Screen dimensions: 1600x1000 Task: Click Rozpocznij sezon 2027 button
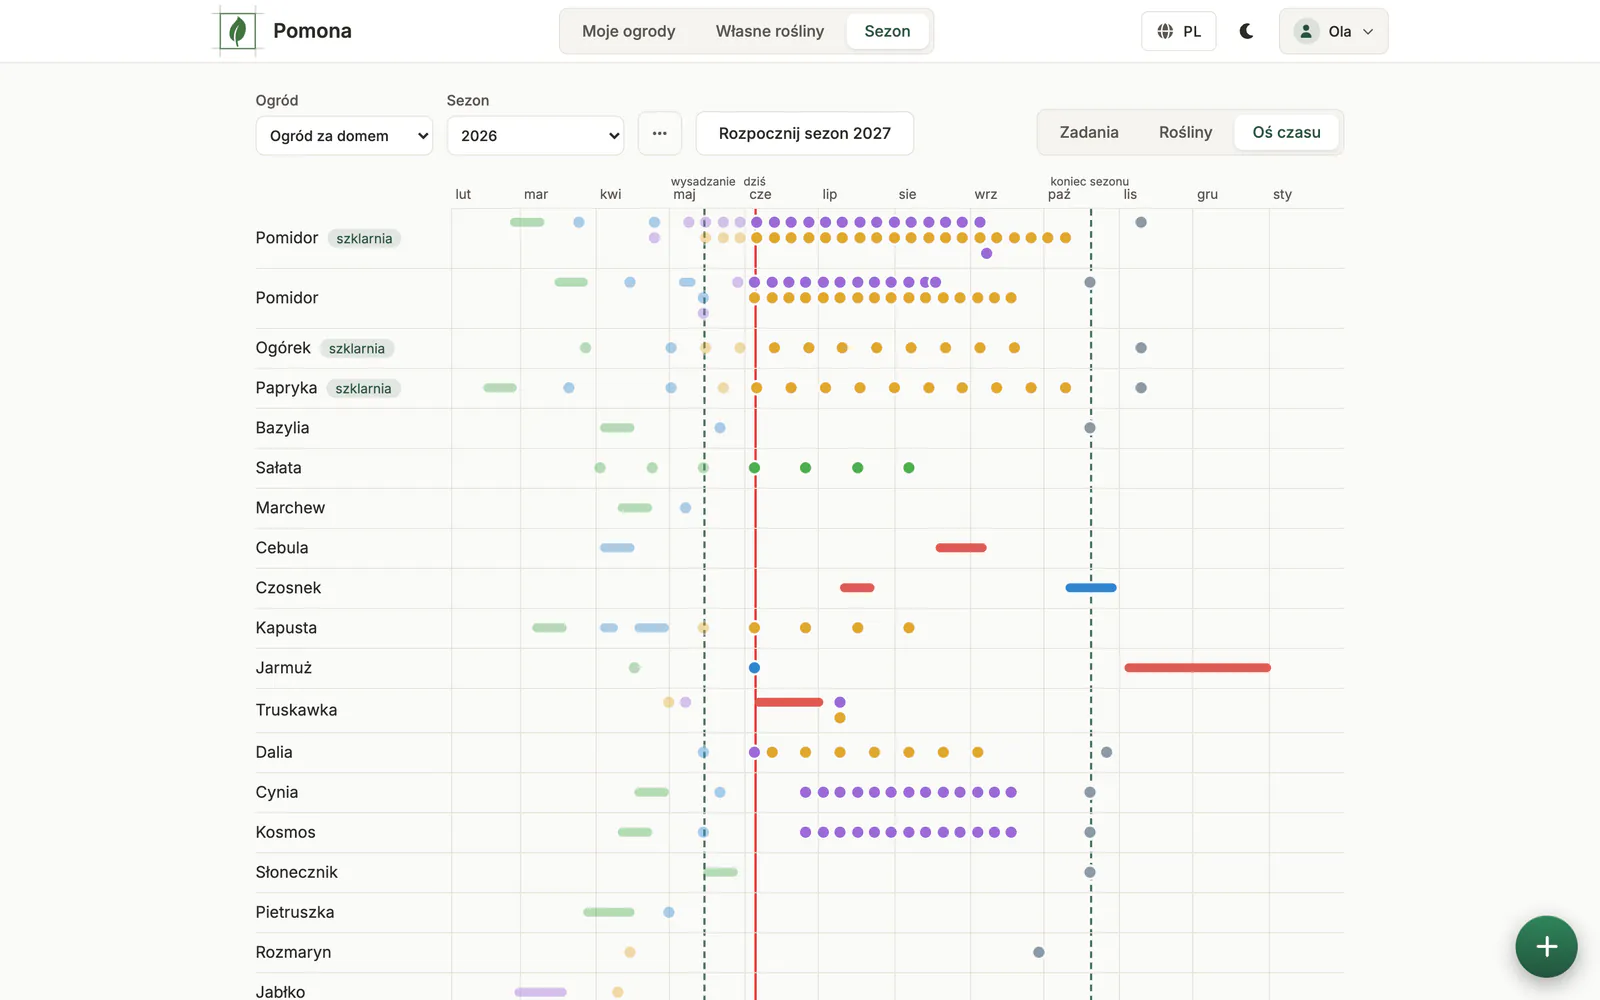coord(805,133)
